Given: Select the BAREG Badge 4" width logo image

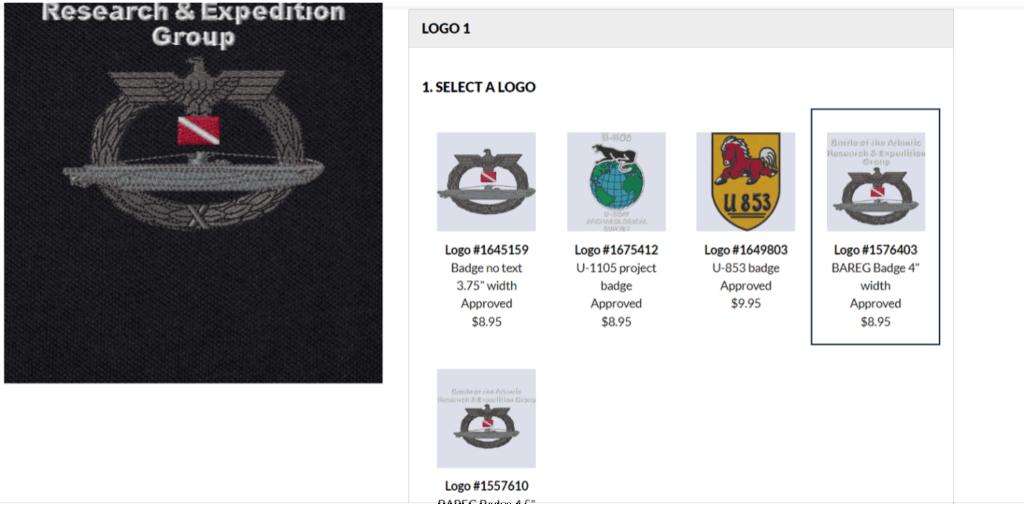Looking at the screenshot, I should click(x=876, y=182).
